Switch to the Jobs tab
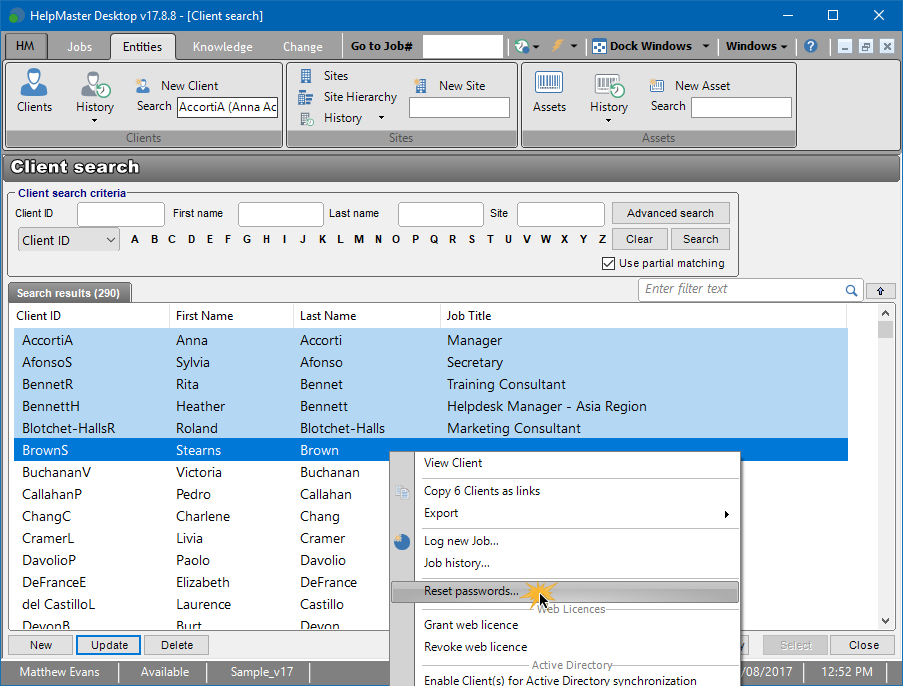The height and width of the screenshot is (686, 903). [x=79, y=47]
